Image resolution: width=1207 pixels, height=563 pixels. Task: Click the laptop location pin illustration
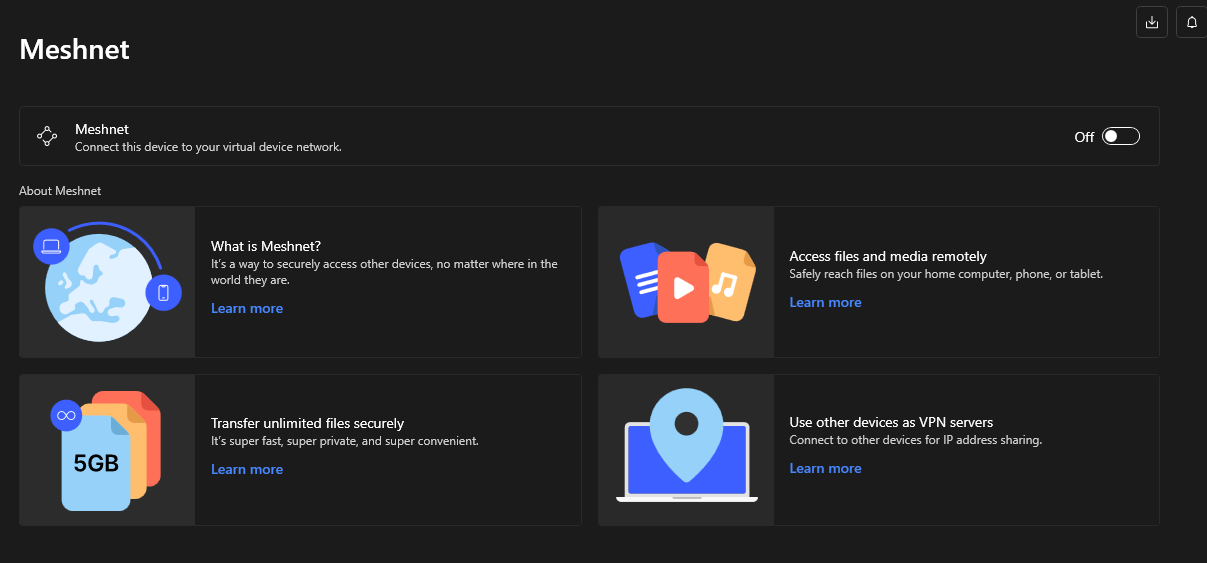coord(686,450)
